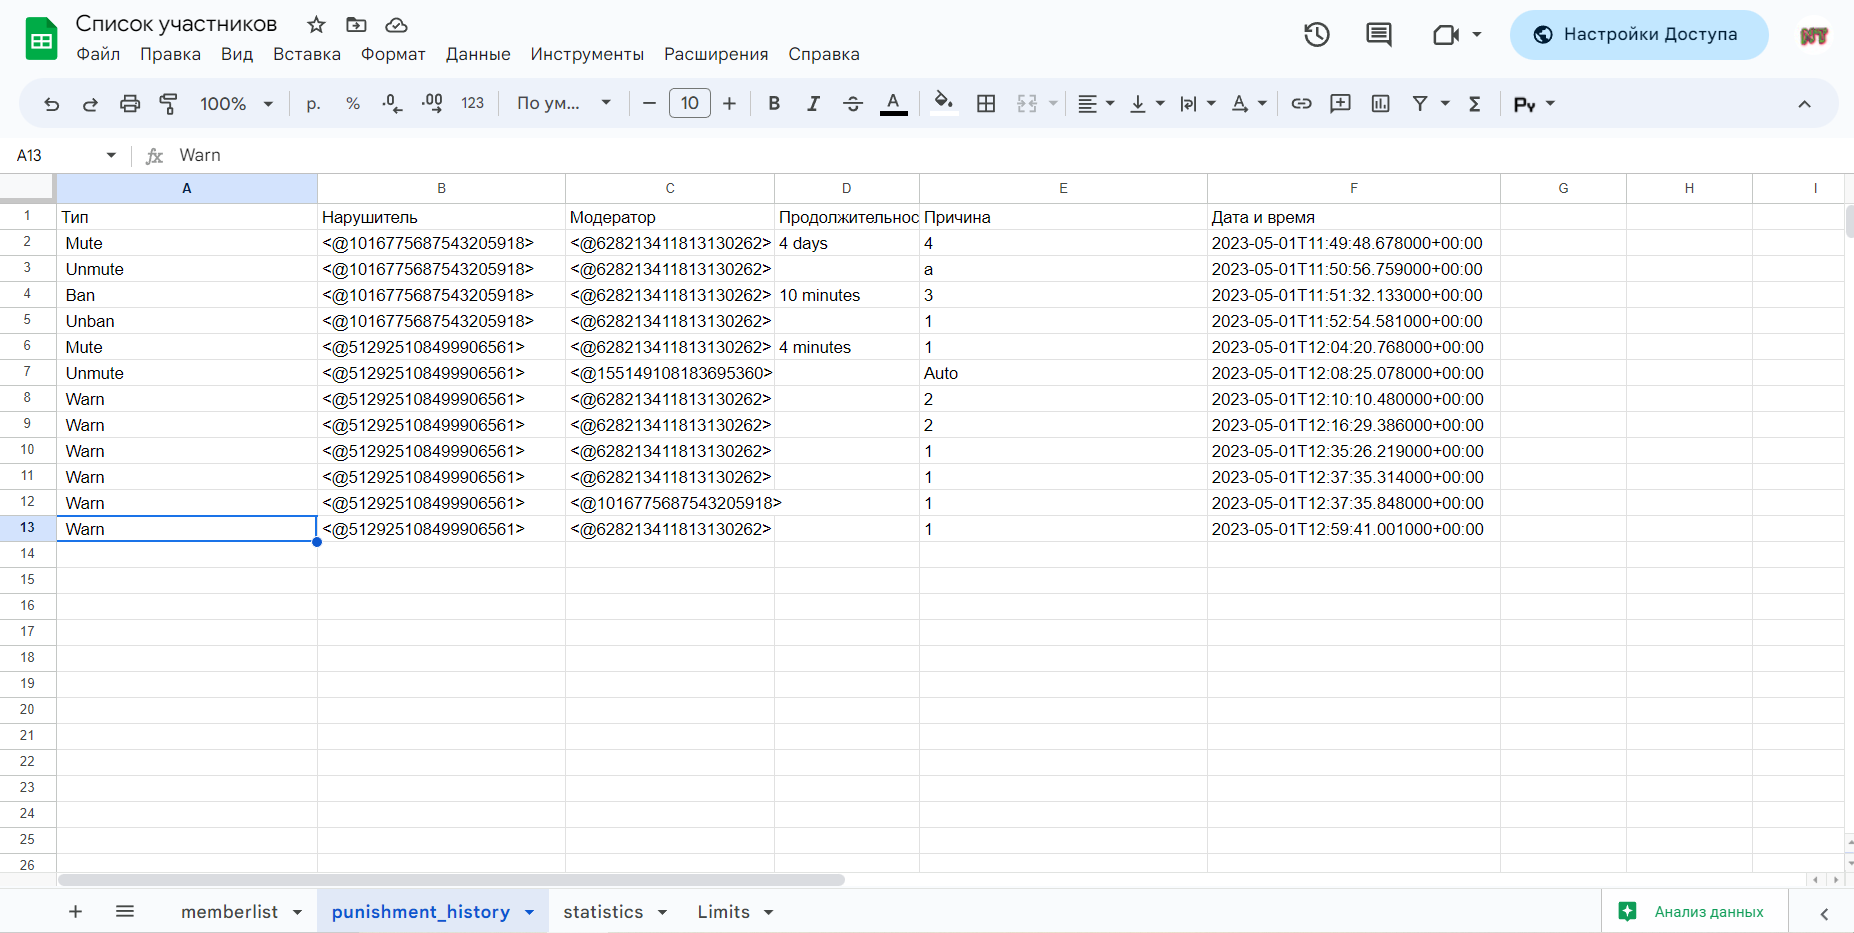Decrease decimal places
The height and width of the screenshot is (933, 1854).
[x=391, y=103]
